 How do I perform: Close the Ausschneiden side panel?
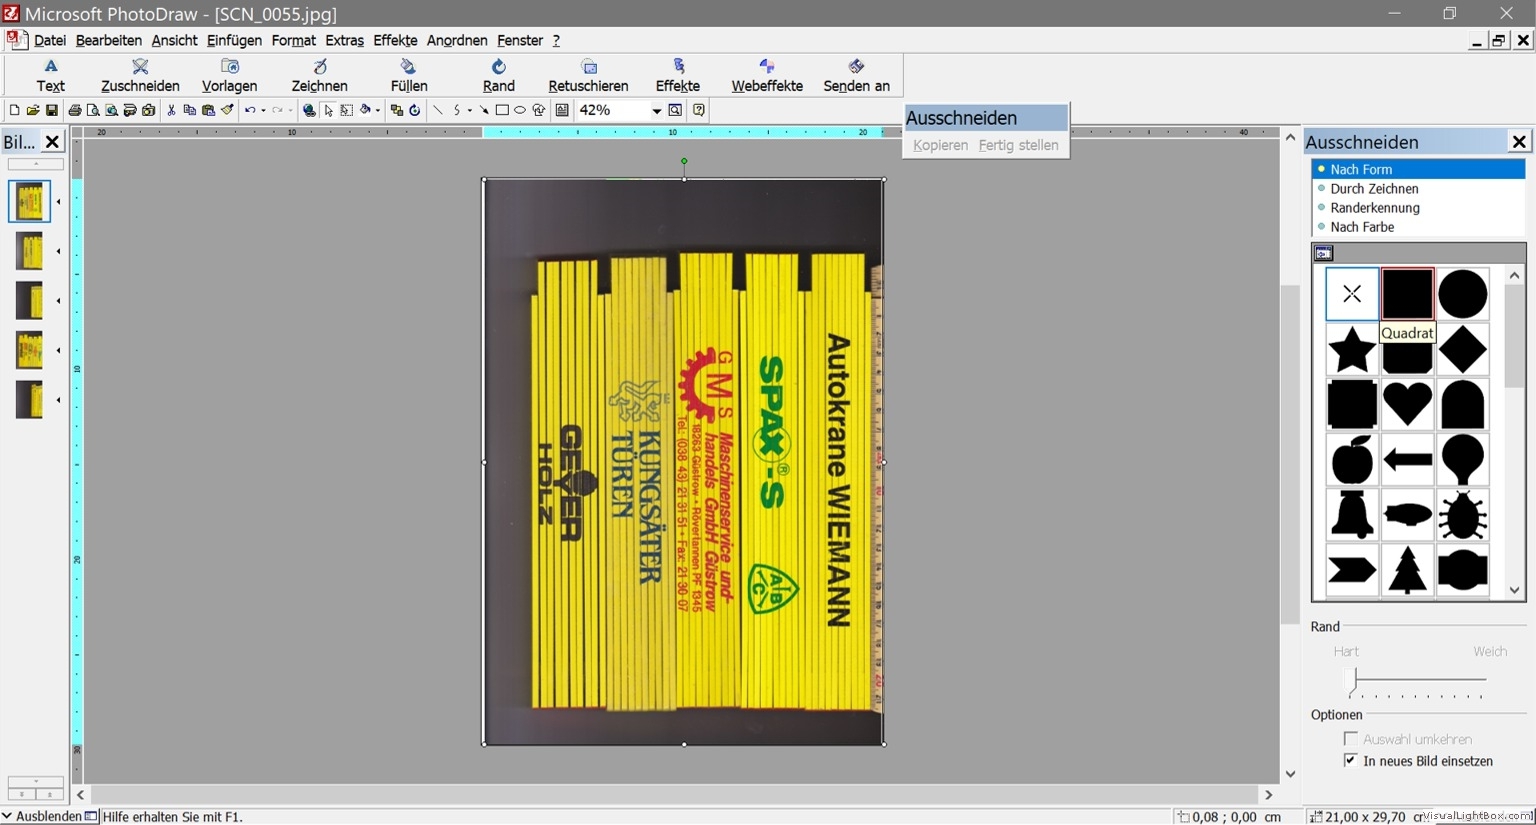tap(1519, 142)
